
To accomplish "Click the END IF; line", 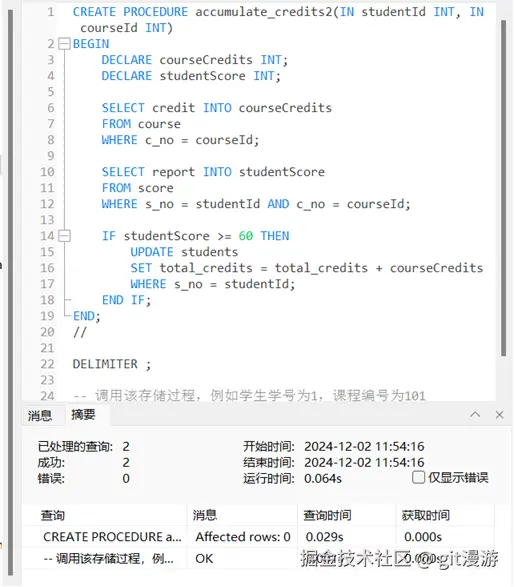I will [127, 300].
